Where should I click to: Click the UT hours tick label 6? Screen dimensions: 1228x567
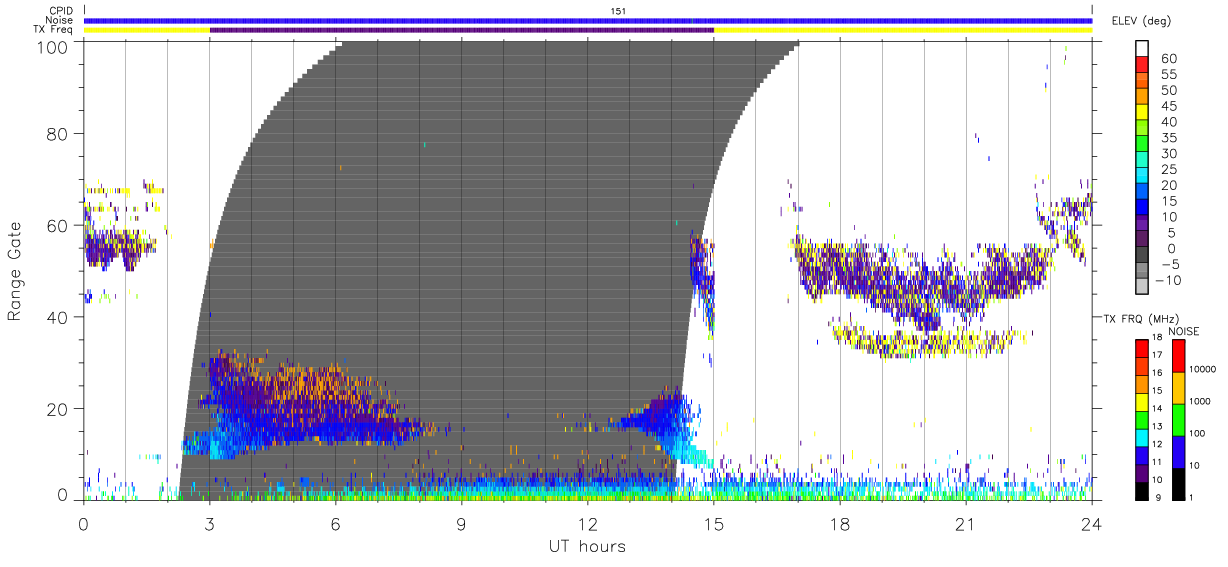pyautogui.click(x=336, y=523)
